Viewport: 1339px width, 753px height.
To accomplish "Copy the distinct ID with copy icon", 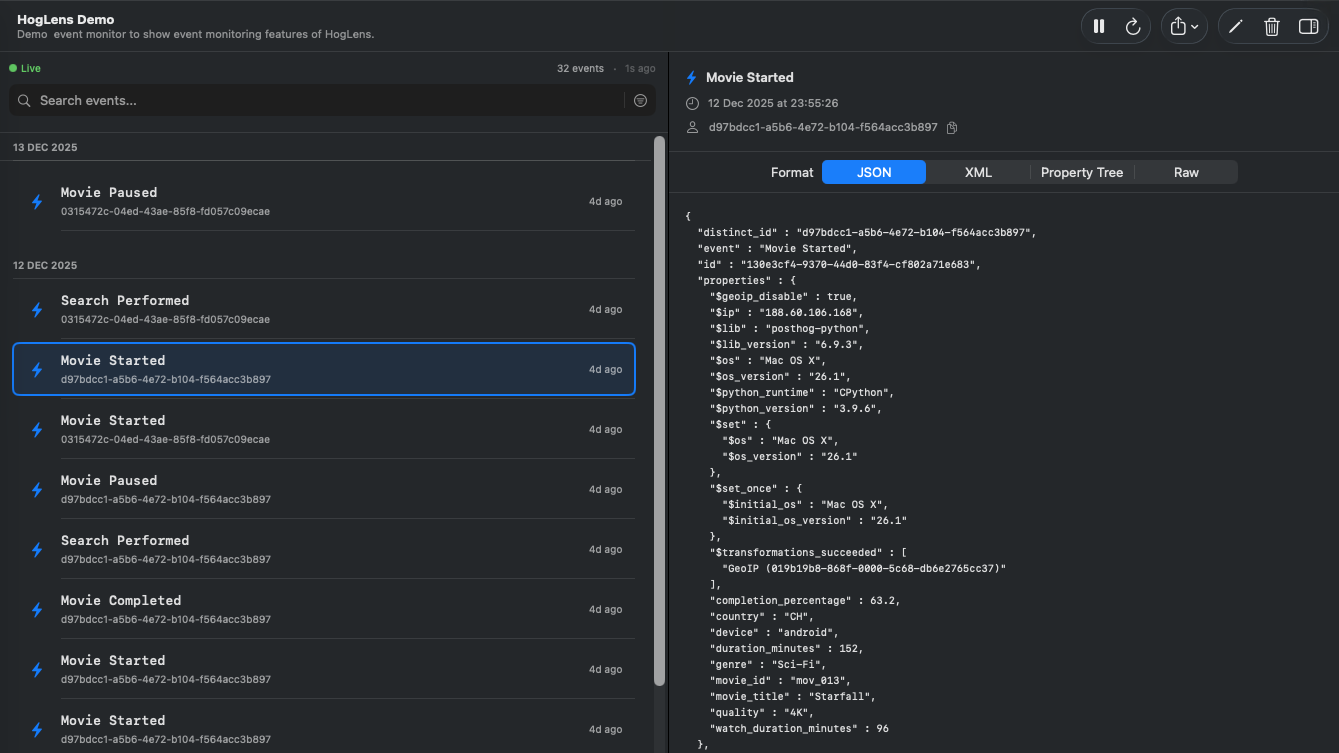I will tap(952, 128).
